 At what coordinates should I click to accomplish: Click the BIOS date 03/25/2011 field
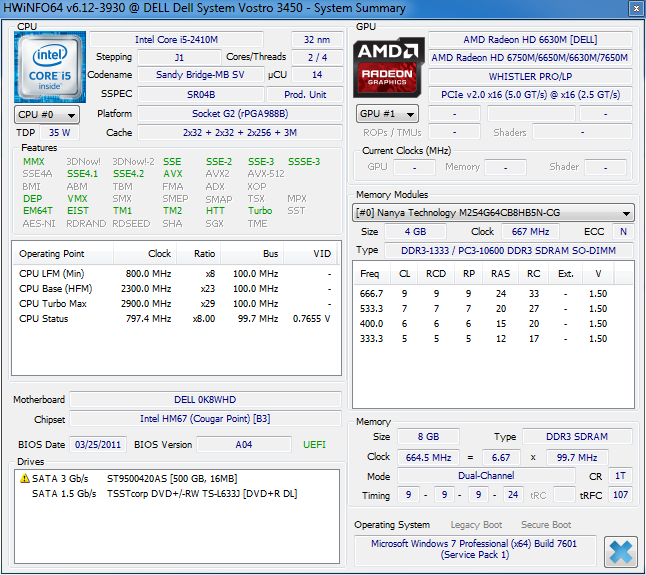(x=98, y=444)
